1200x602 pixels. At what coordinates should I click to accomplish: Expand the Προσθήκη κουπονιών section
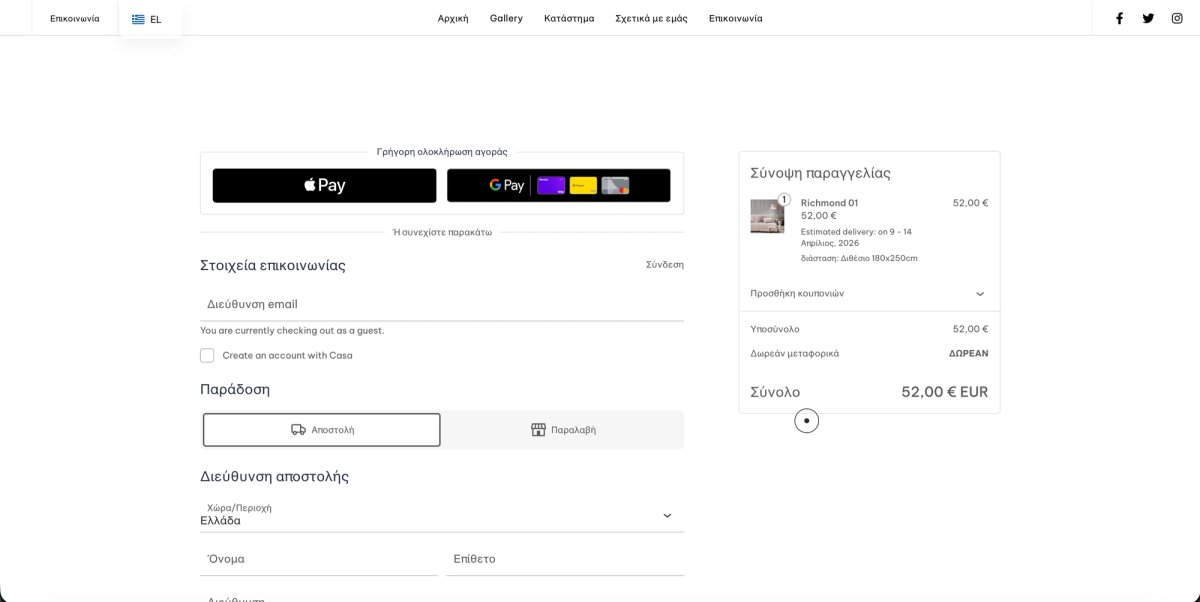point(869,293)
